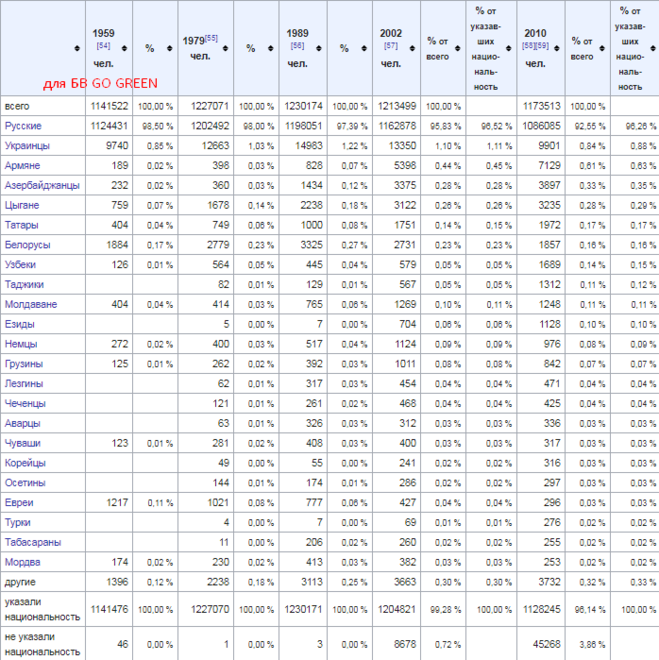The height and width of the screenshot is (660, 659).
Task: Select not-specified 2010 value 45268
Action: (547, 644)
